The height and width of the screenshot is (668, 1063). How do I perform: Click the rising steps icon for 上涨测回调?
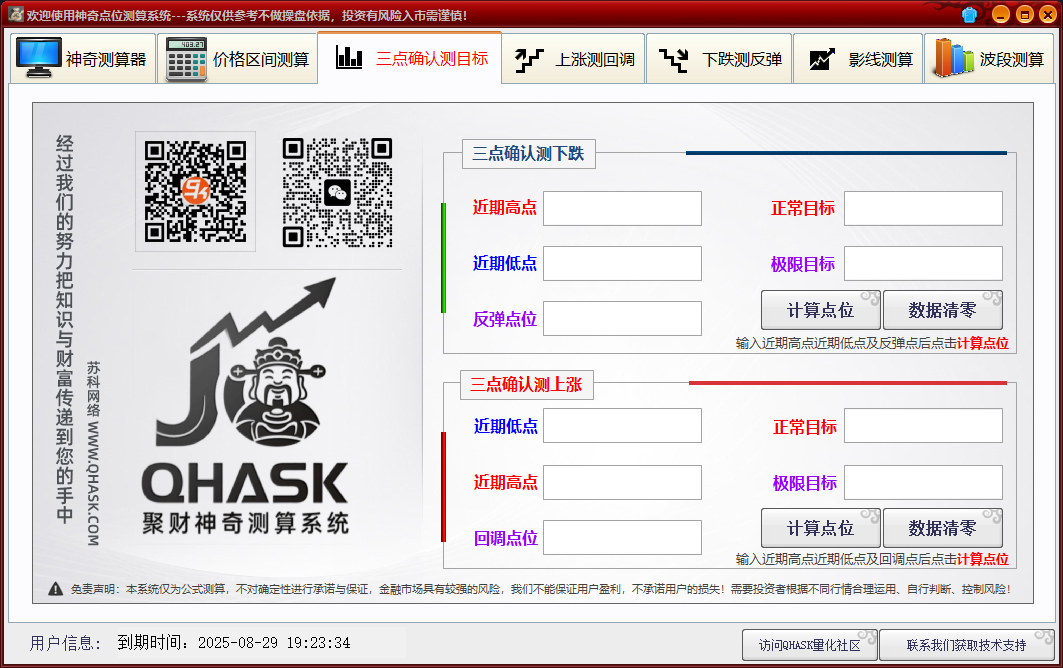(529, 60)
